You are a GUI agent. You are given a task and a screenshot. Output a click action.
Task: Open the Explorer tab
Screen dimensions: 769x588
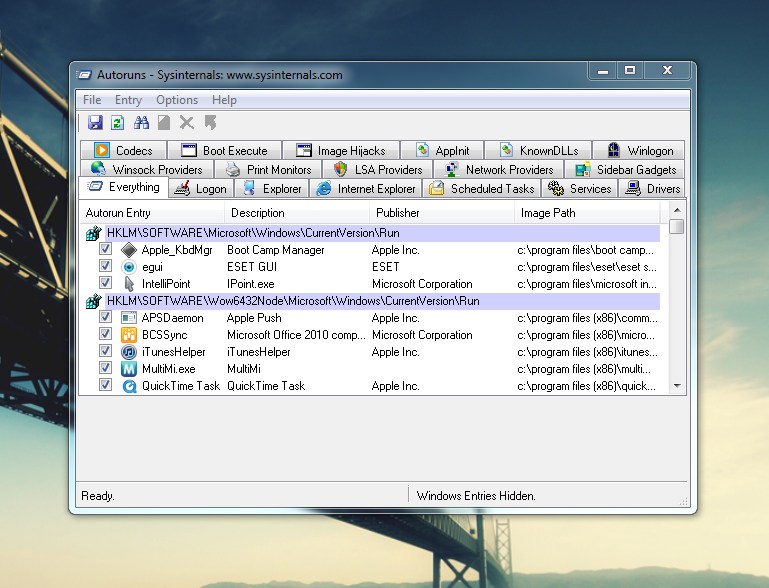point(272,189)
